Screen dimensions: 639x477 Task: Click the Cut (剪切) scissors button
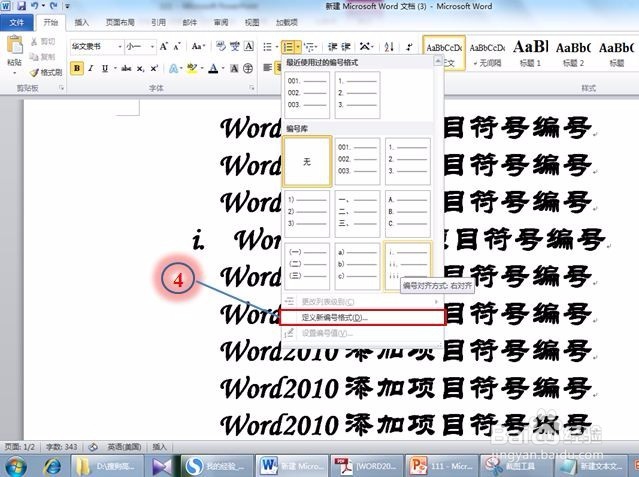(x=43, y=41)
